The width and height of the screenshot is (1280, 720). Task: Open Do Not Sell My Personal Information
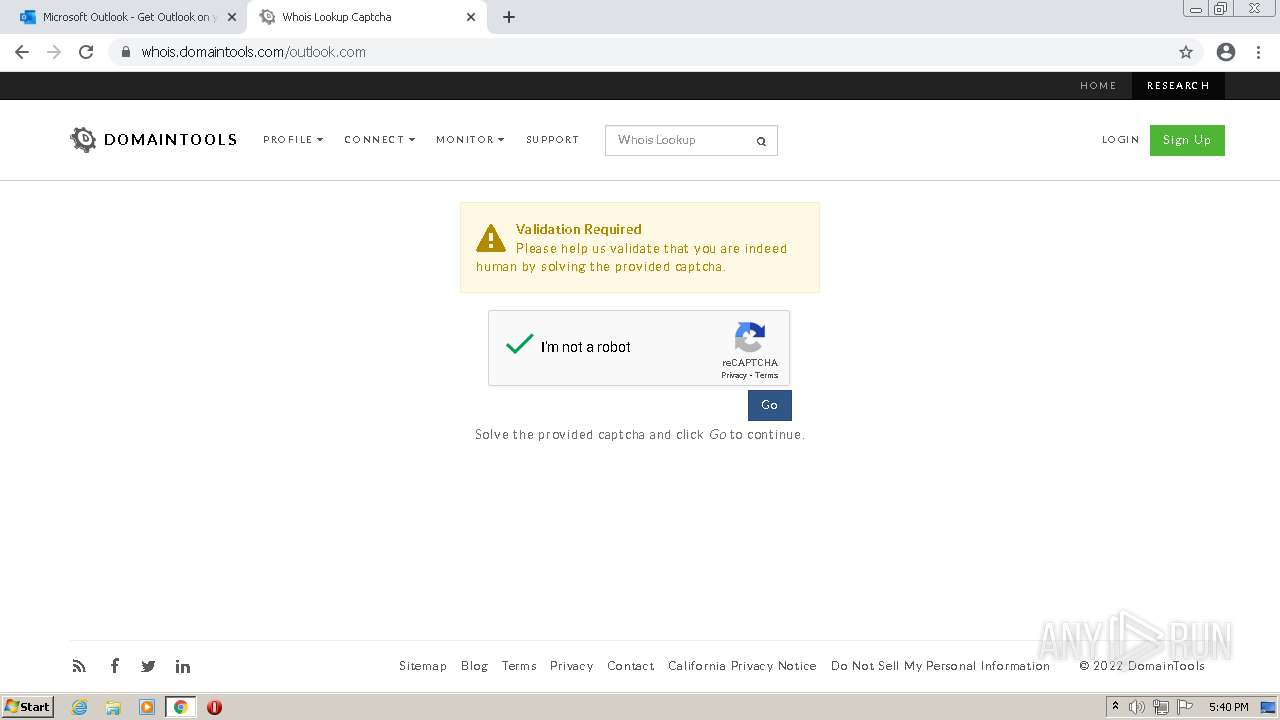tap(940, 666)
